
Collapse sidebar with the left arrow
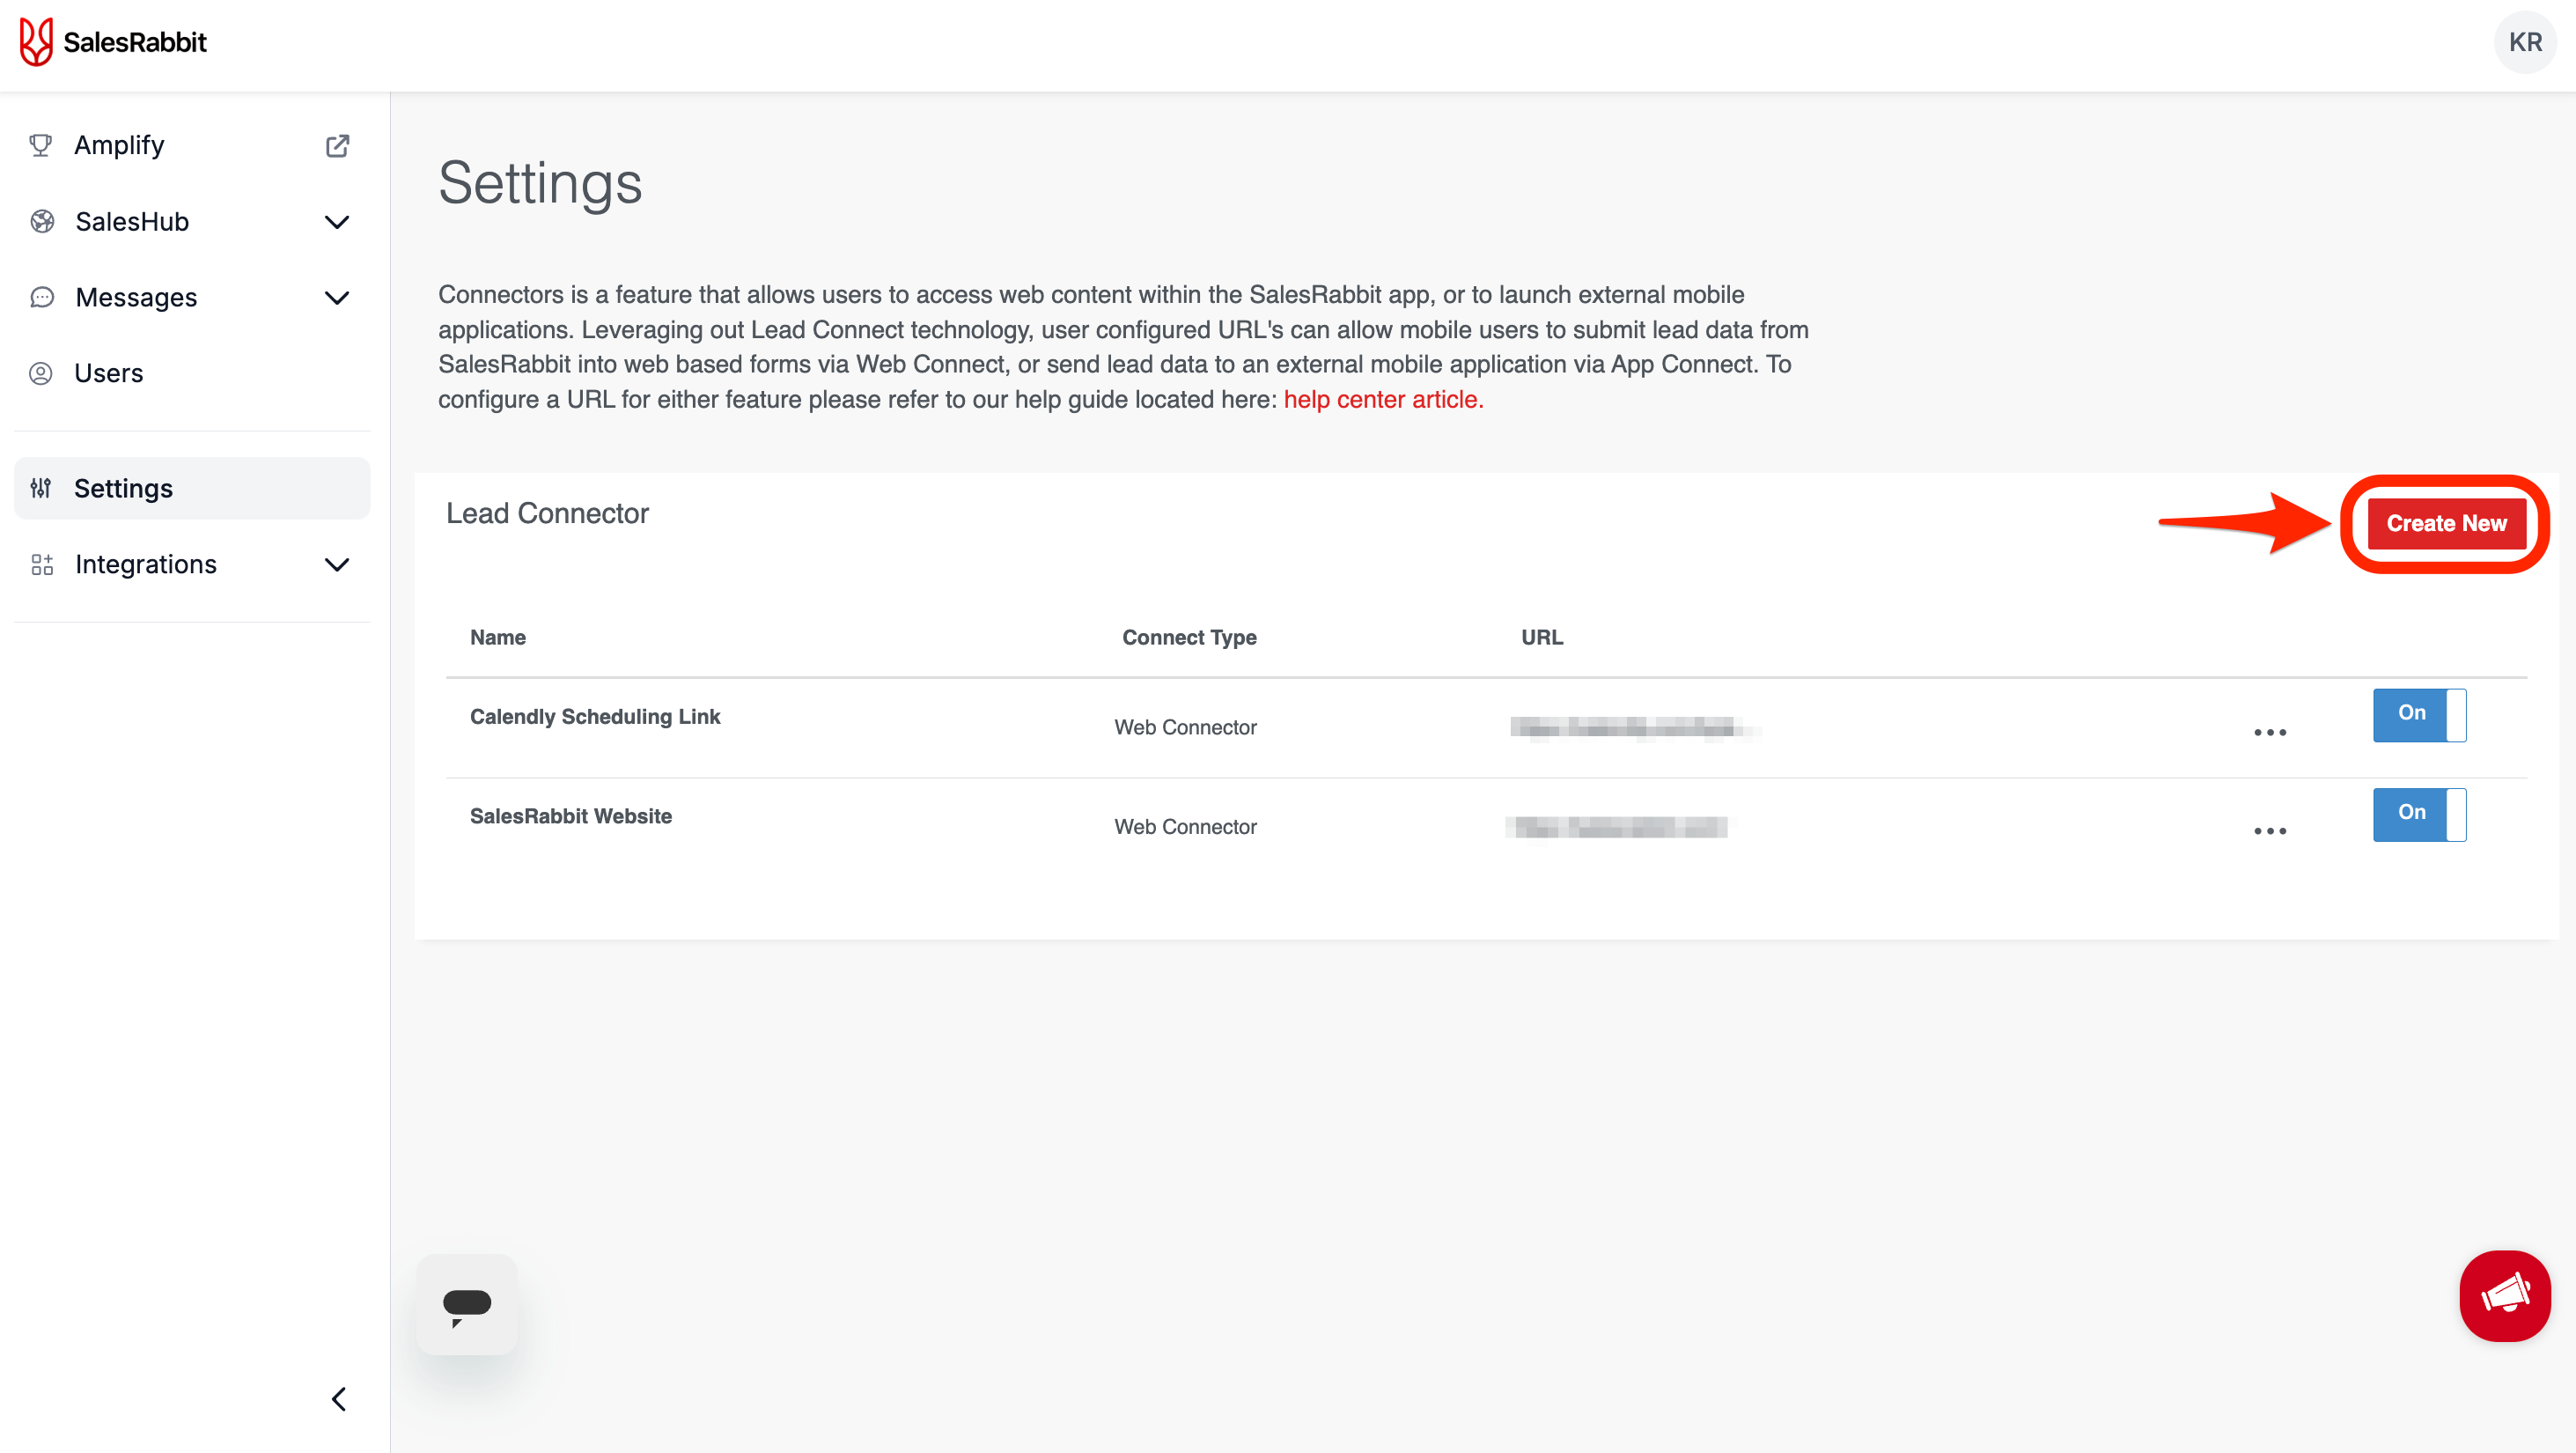pos(339,1398)
